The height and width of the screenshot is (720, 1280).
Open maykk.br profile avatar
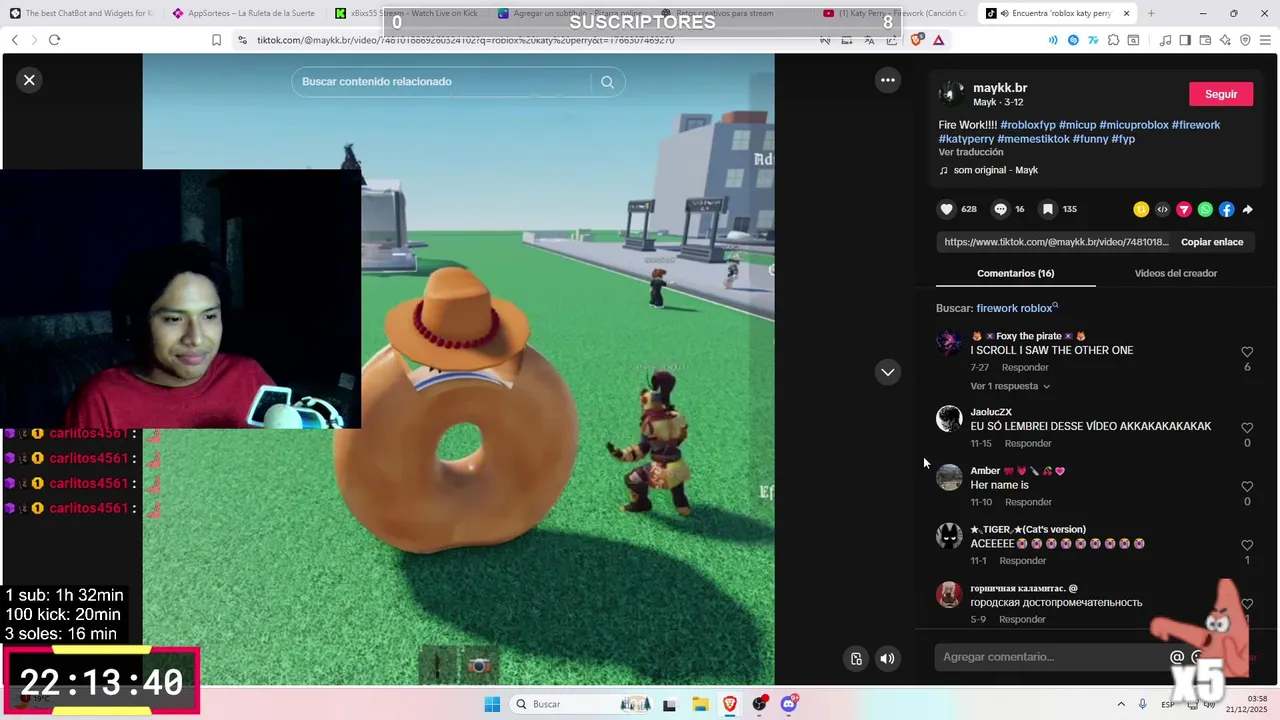[x=951, y=94]
